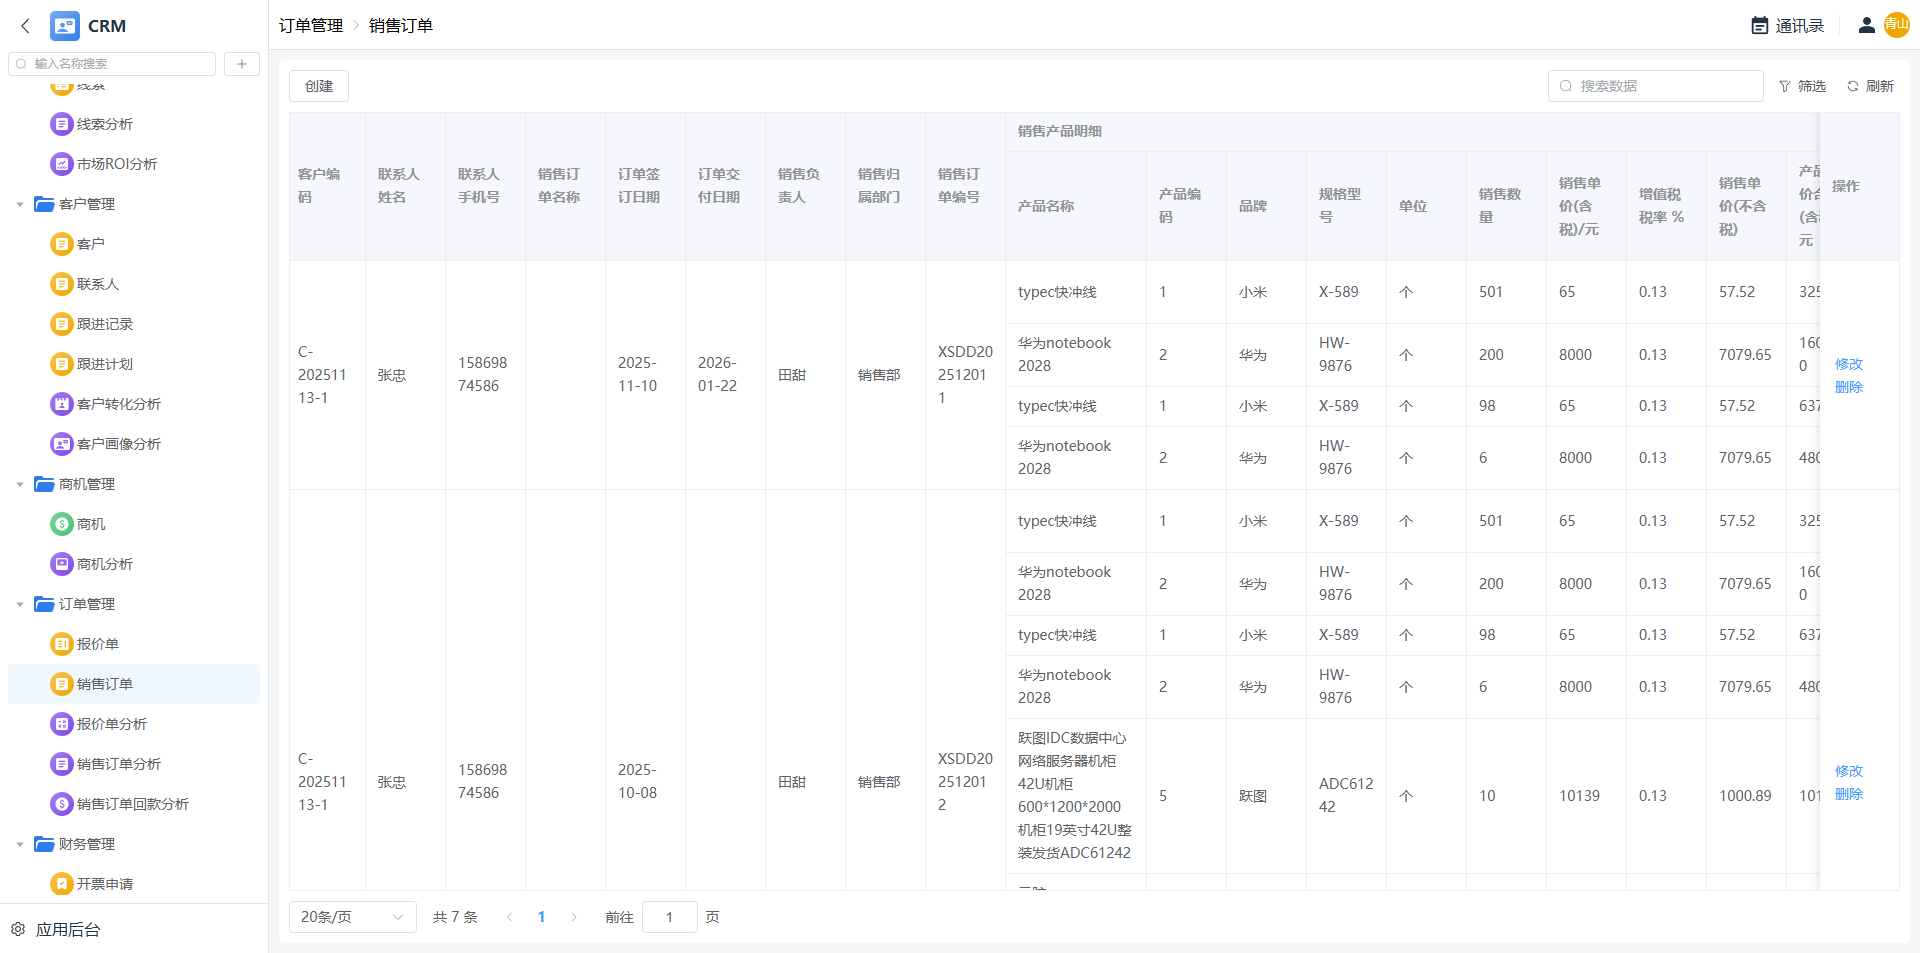The width and height of the screenshot is (1920, 953).
Task: Open the 20条/页 page size dropdown
Action: coord(352,917)
